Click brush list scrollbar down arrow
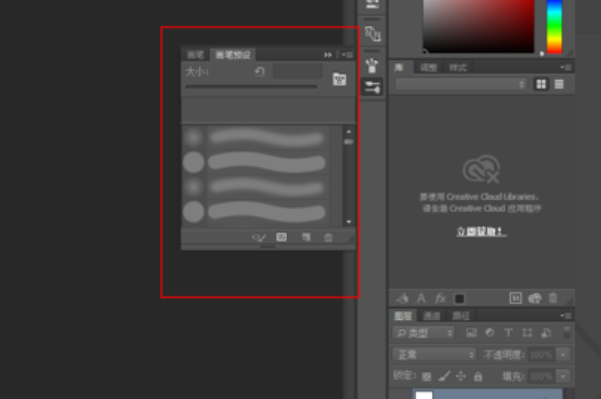The height and width of the screenshot is (399, 601). click(x=348, y=222)
